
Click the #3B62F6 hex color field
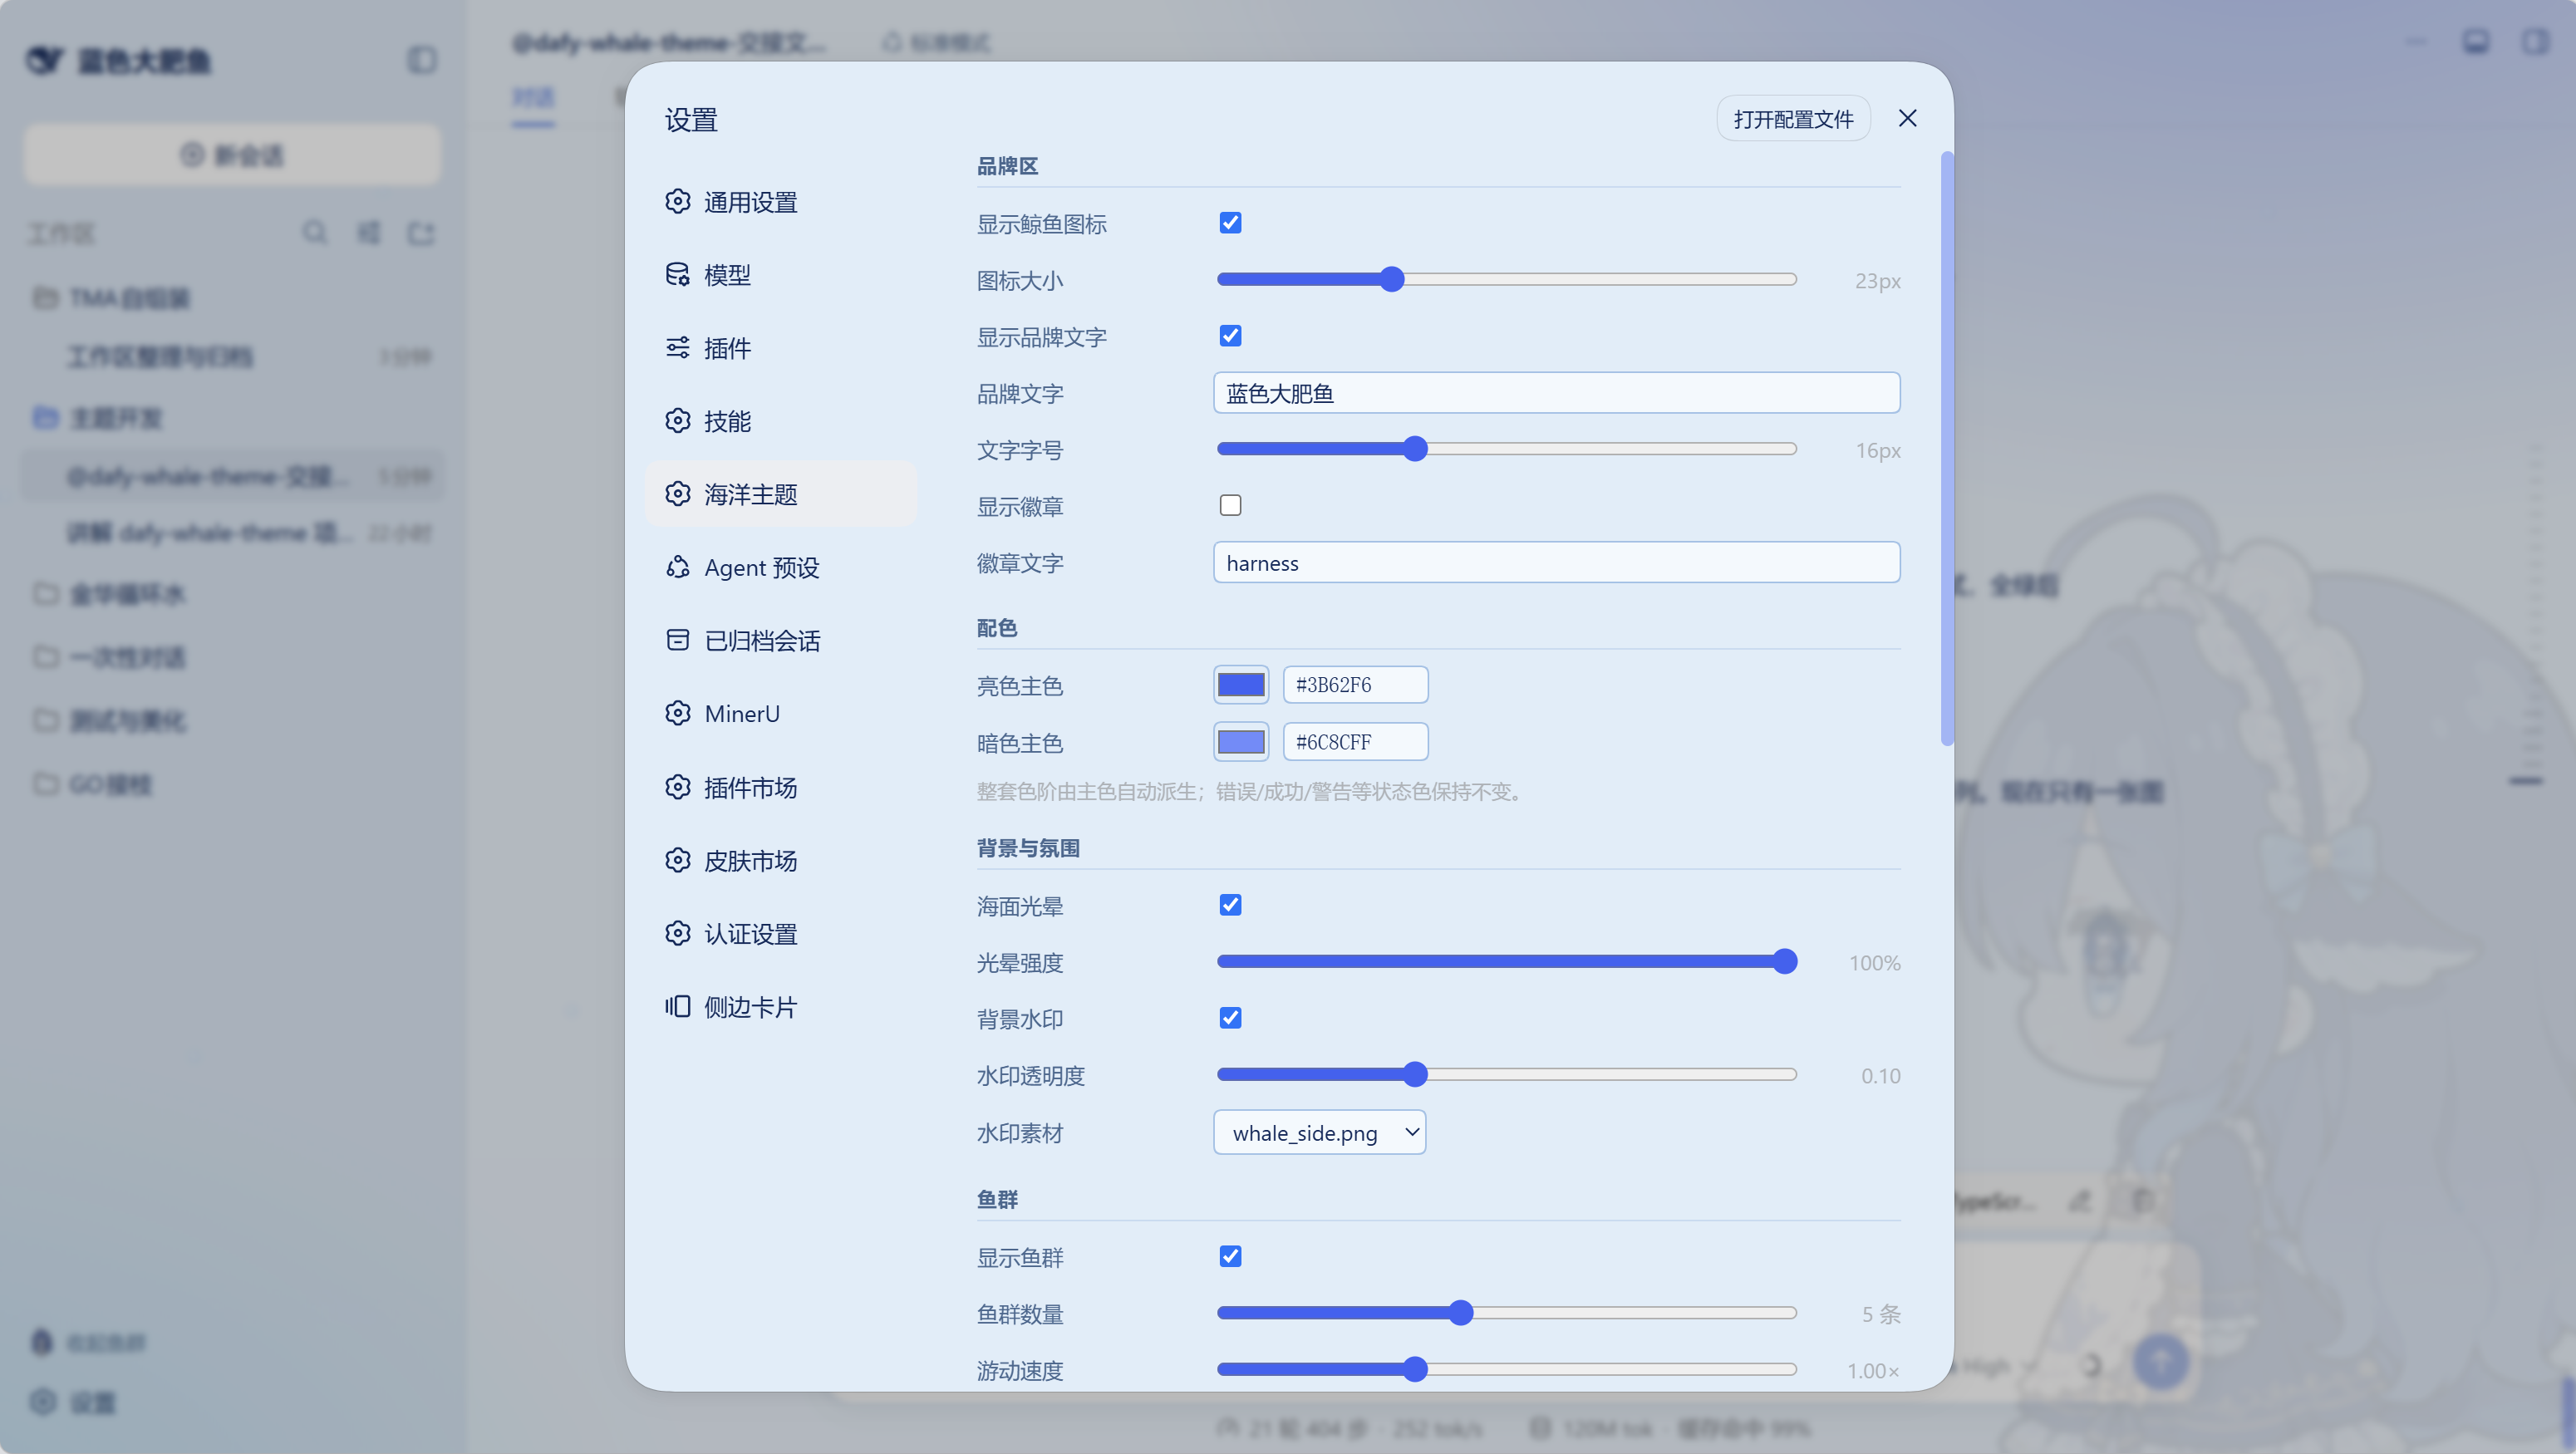[x=1355, y=685]
